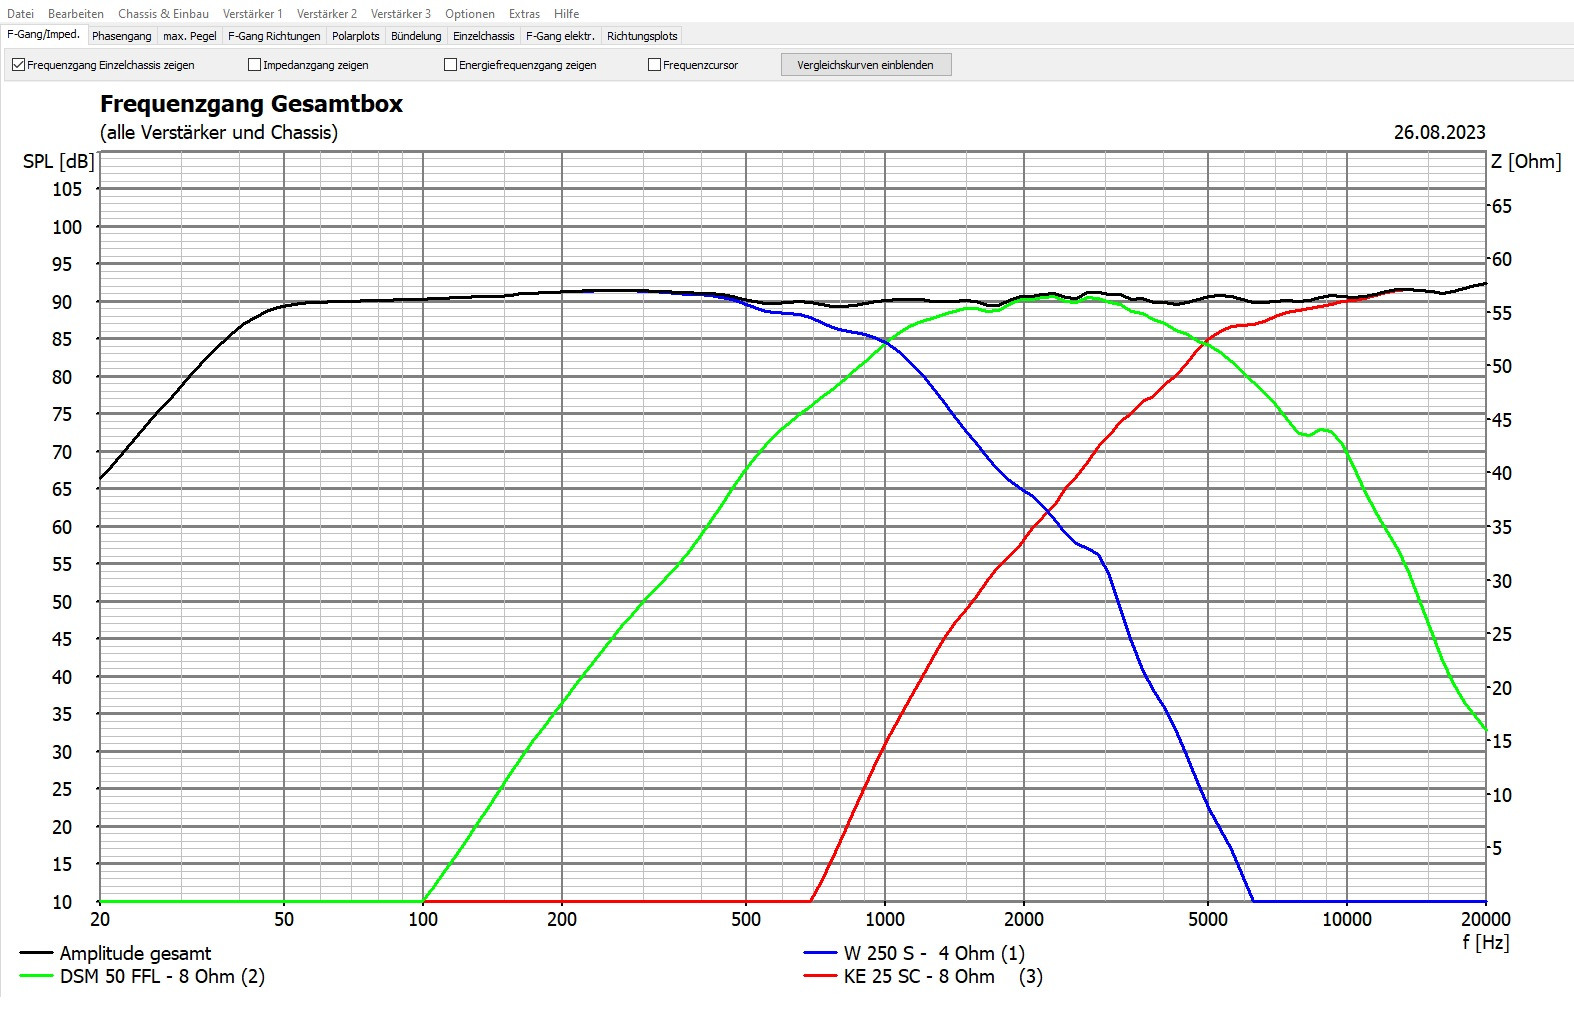Click the SPL [dB] axis label
Image resolution: width=1574 pixels, height=1010 pixels.
59,161
